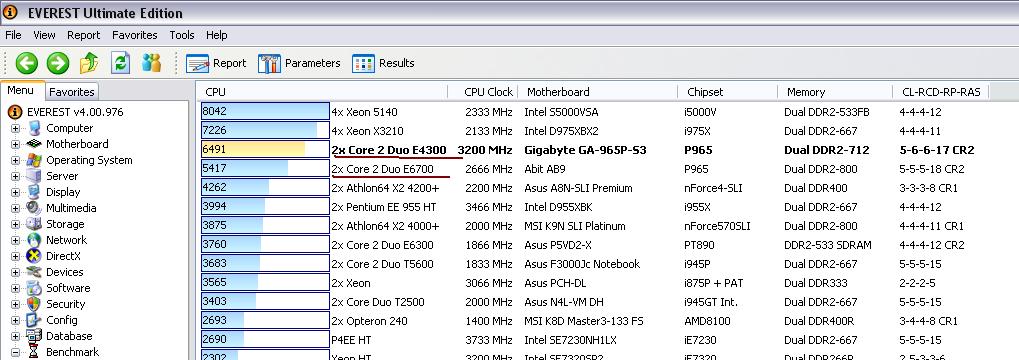
Task: Click the two-people users toolbar icon
Action: (151, 63)
